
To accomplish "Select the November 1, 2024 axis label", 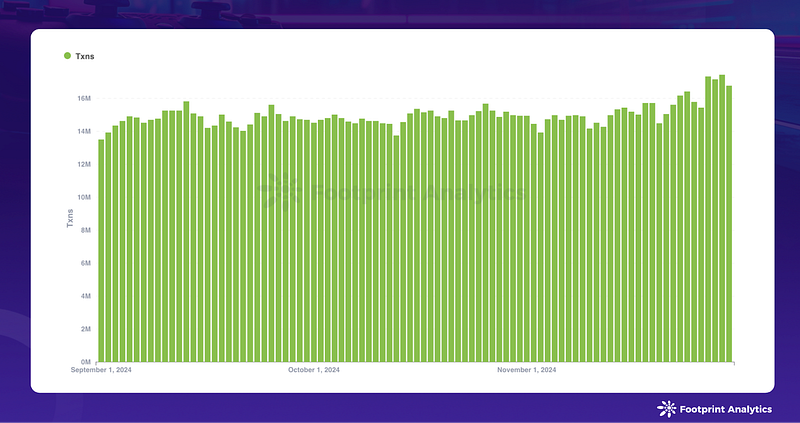I will (527, 370).
